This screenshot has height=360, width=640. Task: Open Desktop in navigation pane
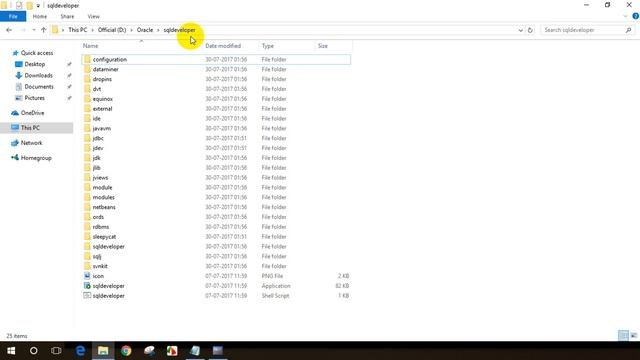pos(35,64)
